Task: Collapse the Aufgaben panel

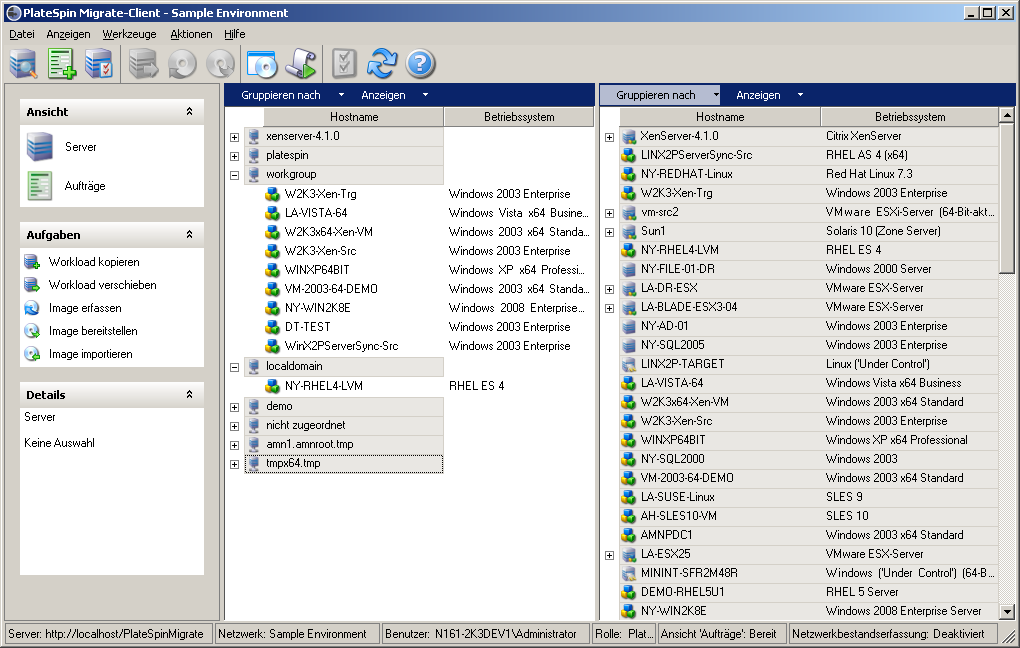Action: click(x=189, y=234)
